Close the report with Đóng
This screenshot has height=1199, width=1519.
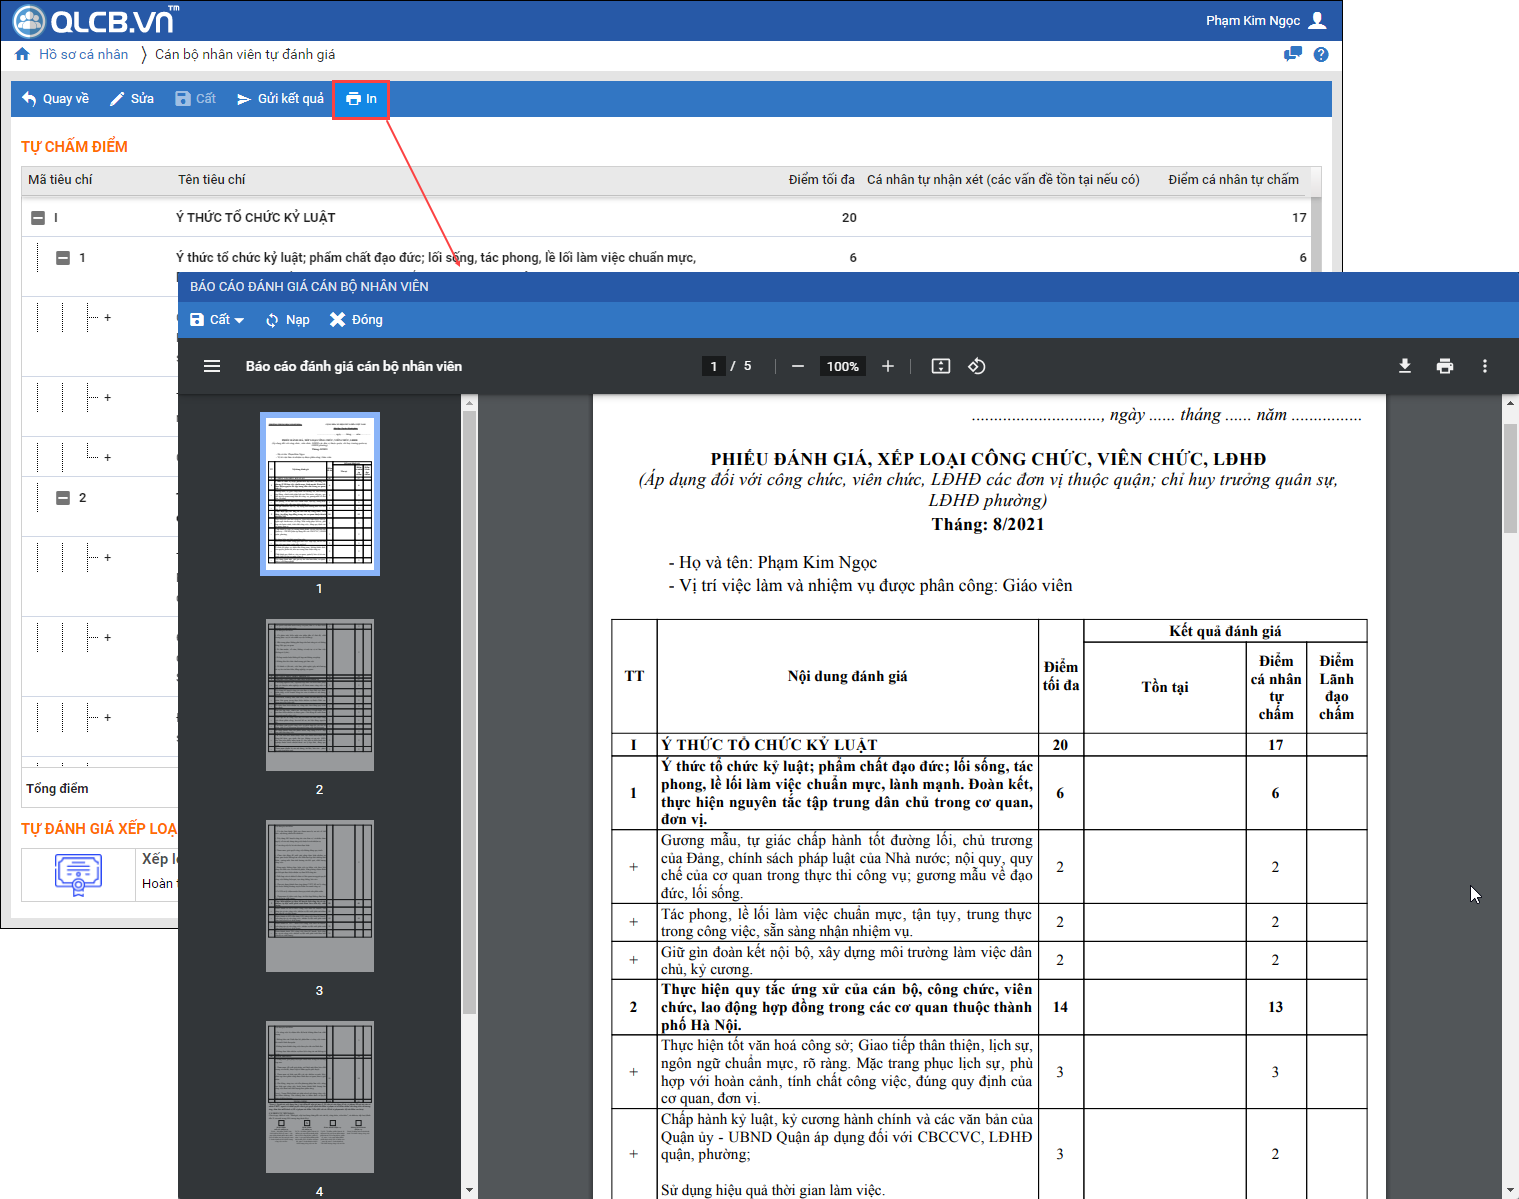click(357, 320)
